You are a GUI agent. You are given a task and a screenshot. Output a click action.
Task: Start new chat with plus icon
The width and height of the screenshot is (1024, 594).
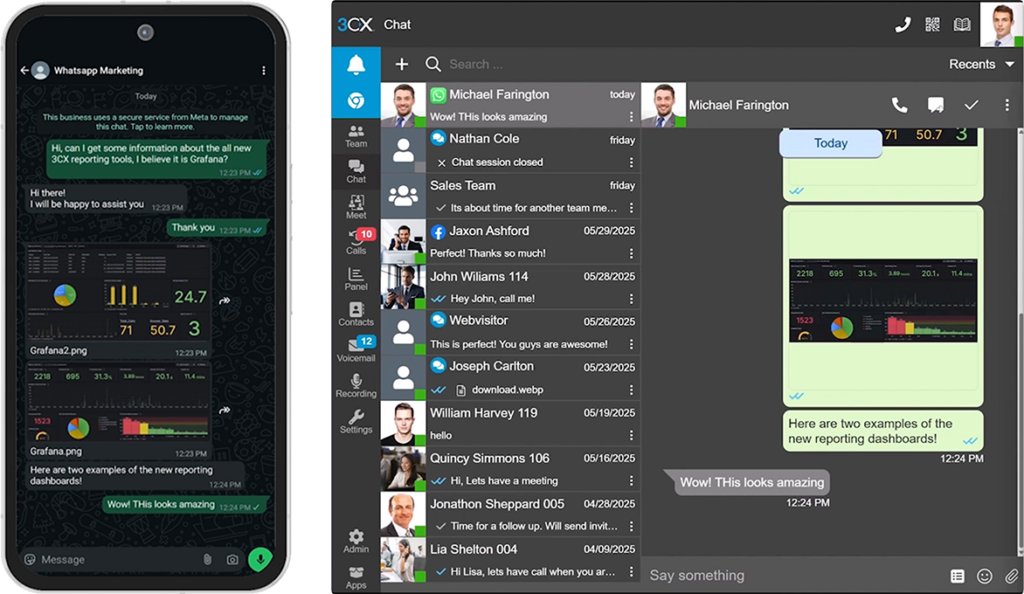click(x=401, y=64)
